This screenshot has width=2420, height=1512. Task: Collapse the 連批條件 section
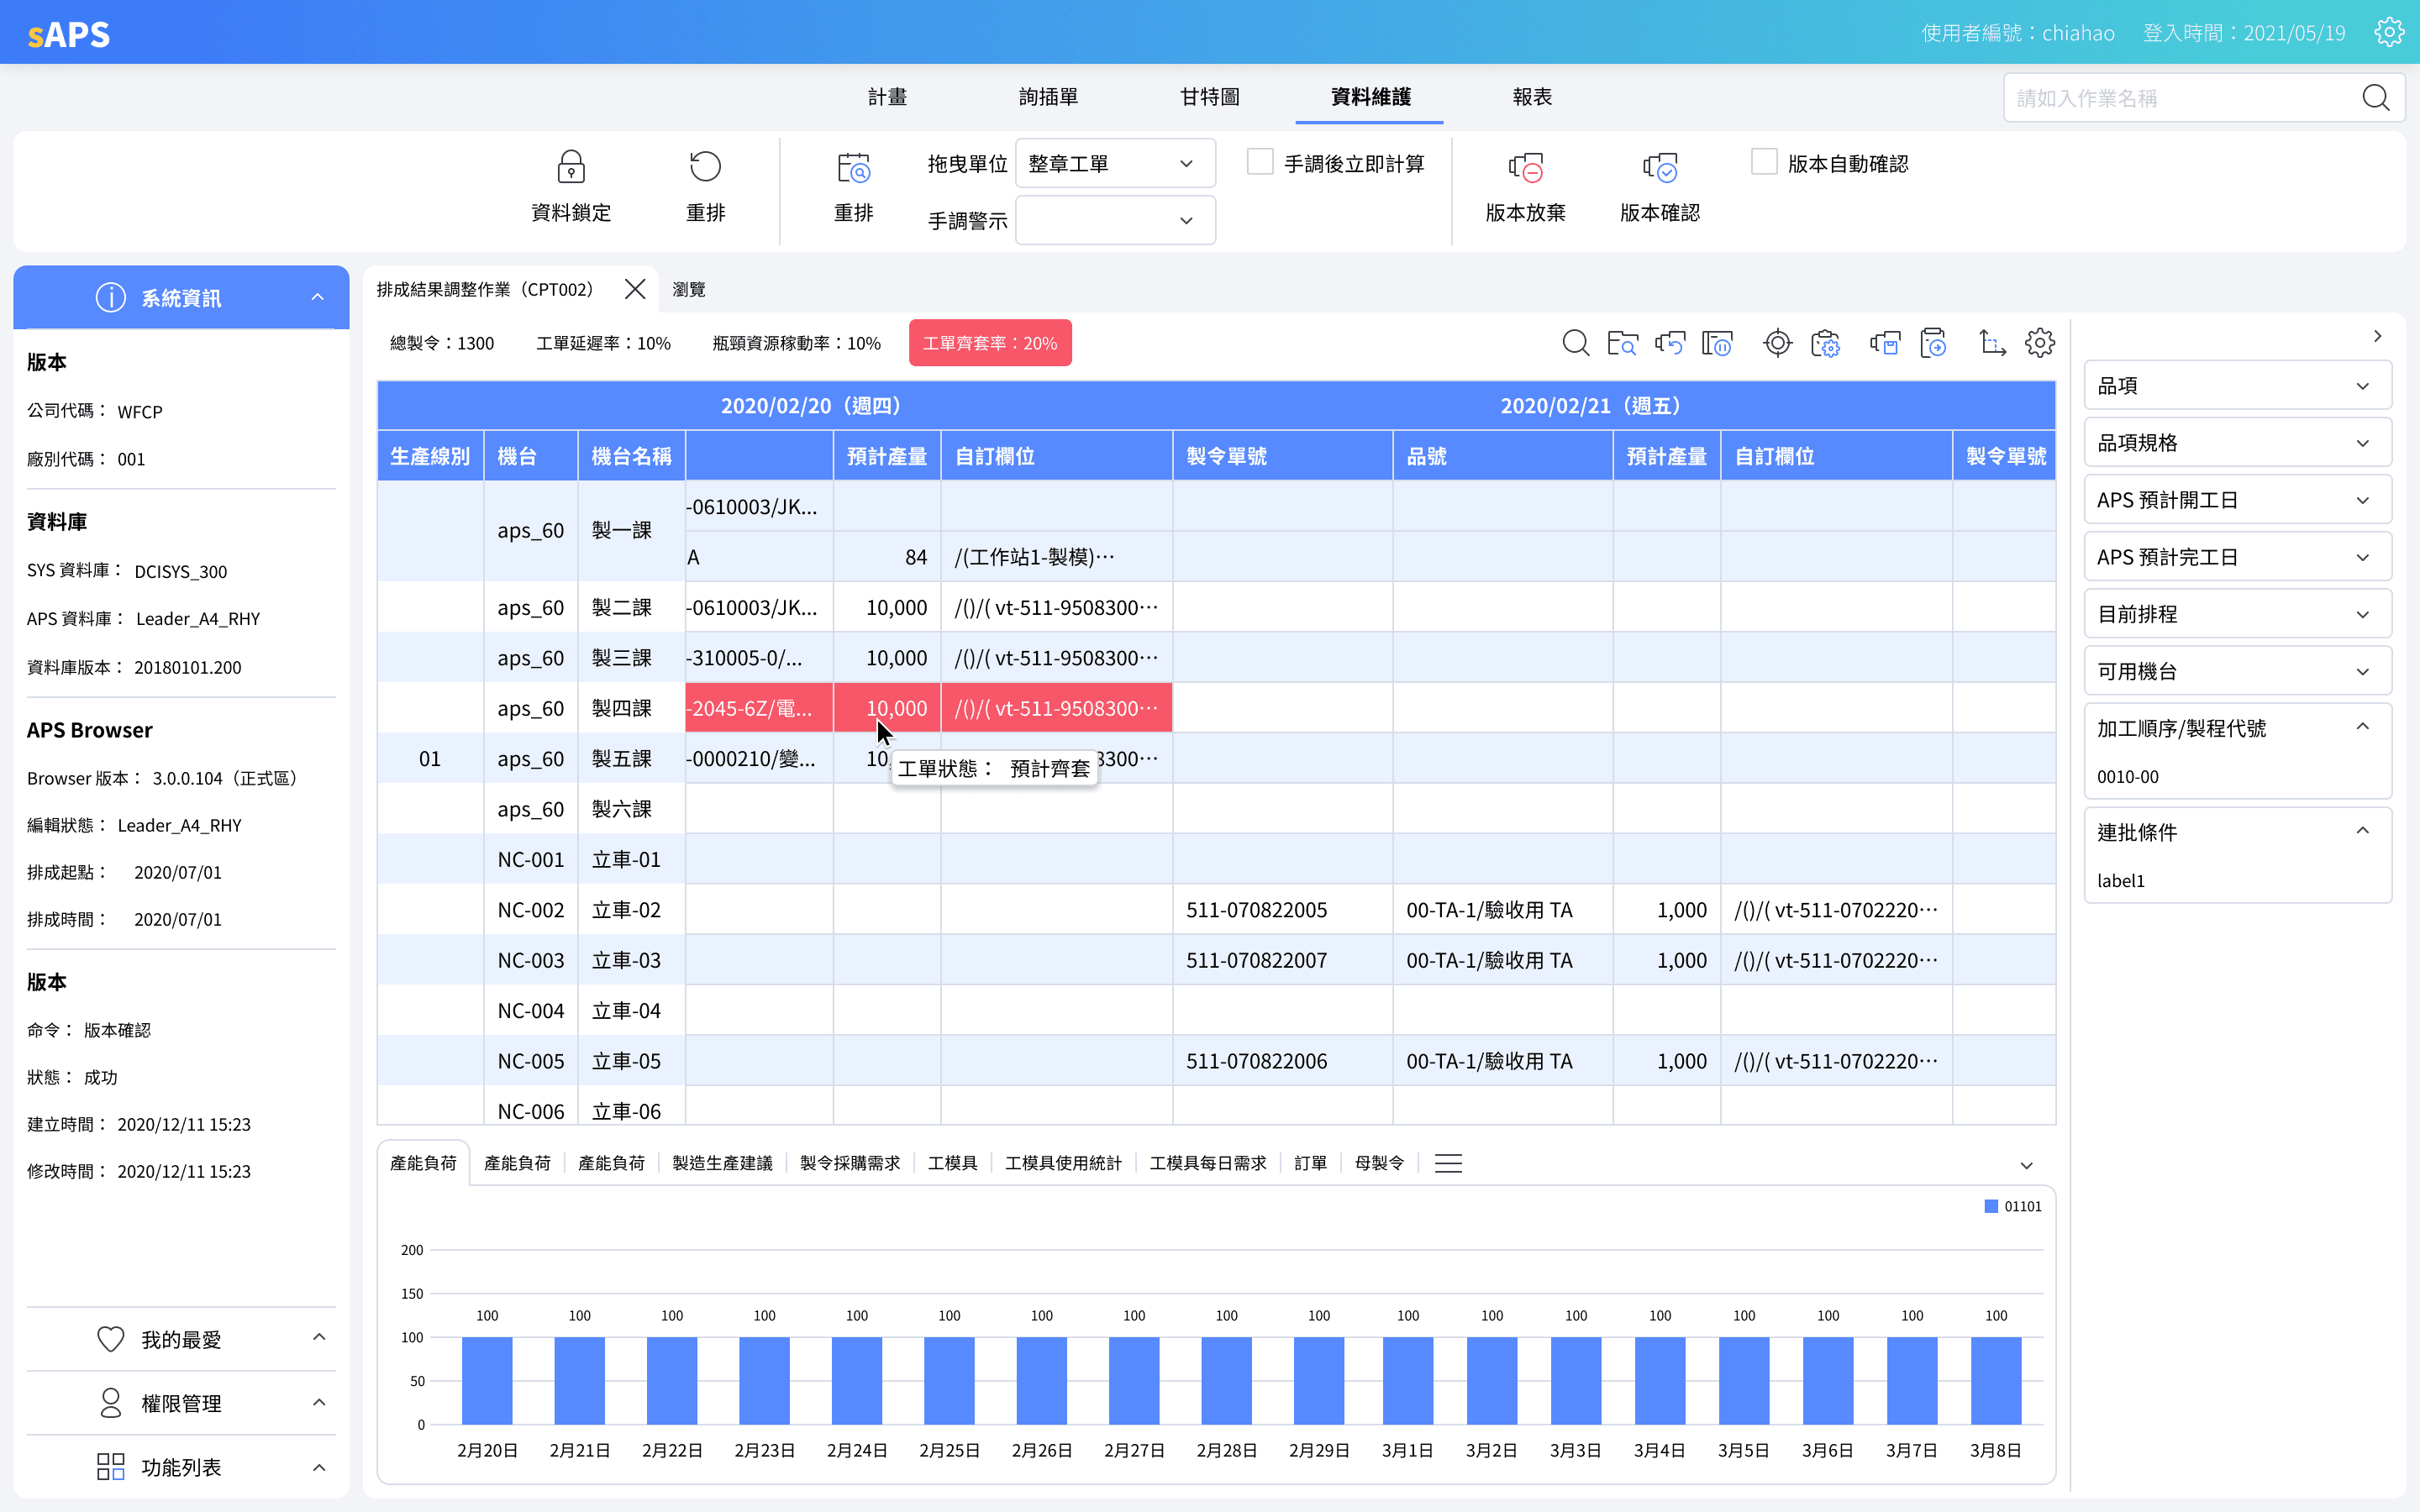(2362, 831)
